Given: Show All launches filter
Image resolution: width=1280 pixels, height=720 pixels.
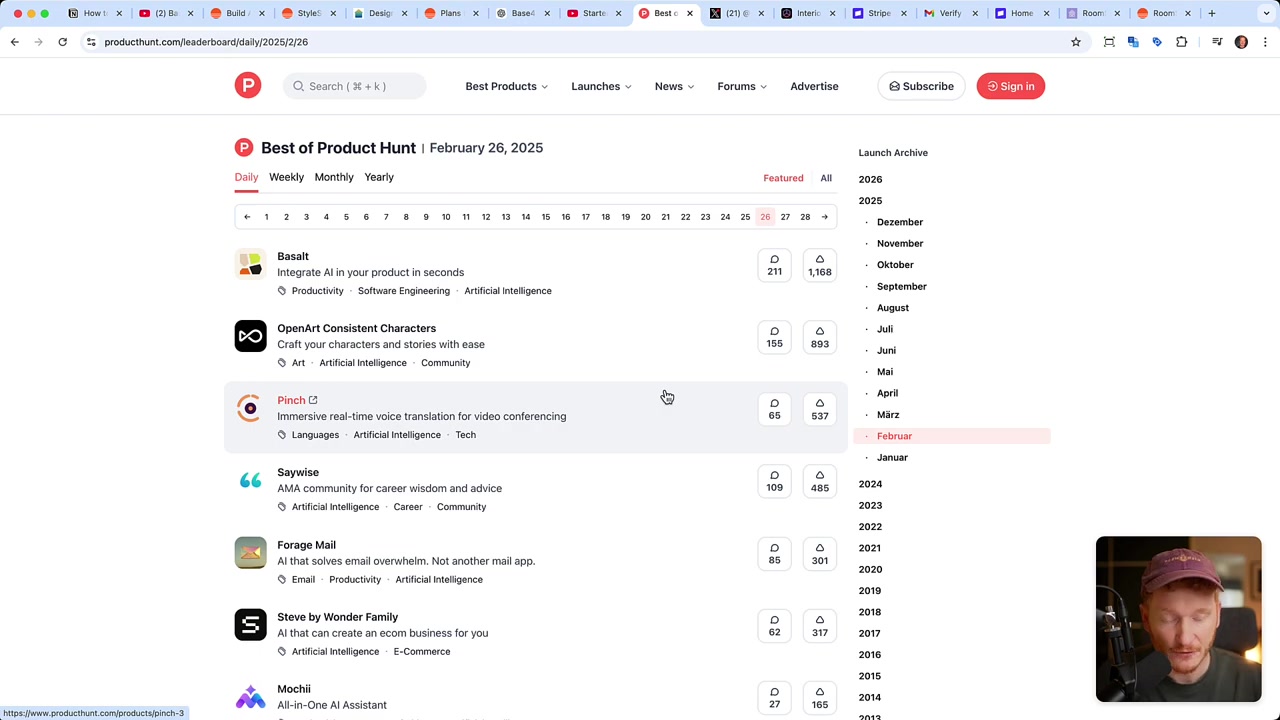Looking at the screenshot, I should [x=826, y=178].
